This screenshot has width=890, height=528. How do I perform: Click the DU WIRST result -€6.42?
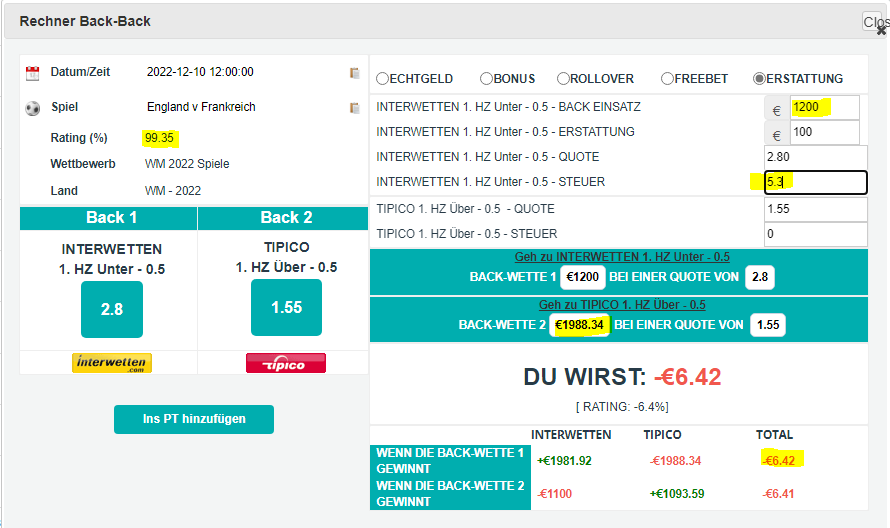pos(687,377)
